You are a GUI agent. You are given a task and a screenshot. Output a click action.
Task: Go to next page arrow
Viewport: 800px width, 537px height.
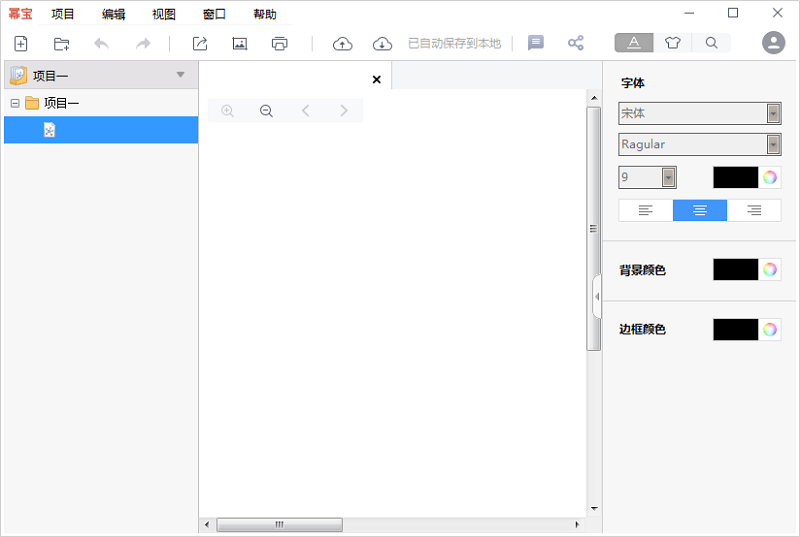point(344,111)
